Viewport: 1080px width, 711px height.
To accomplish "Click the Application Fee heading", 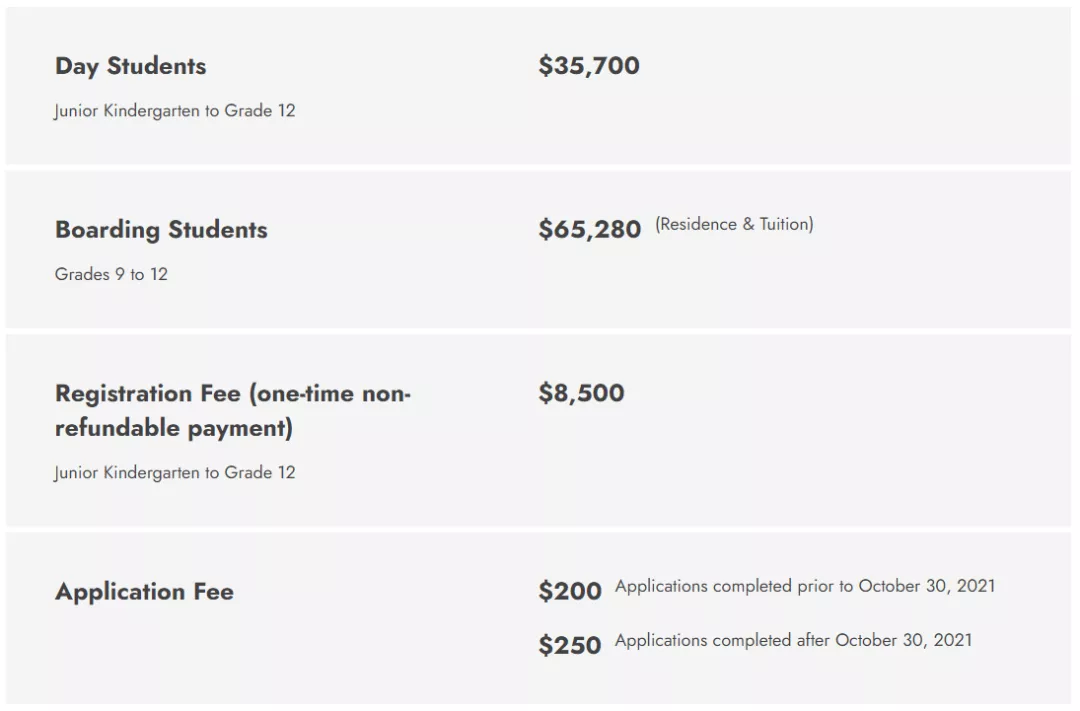I will [x=145, y=592].
